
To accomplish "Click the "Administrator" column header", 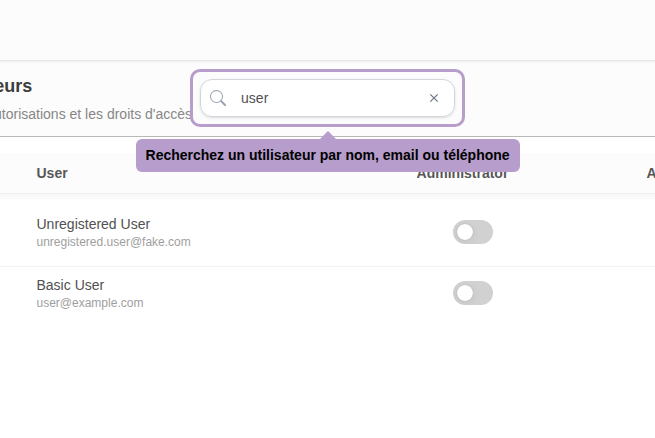I will (462, 180).
